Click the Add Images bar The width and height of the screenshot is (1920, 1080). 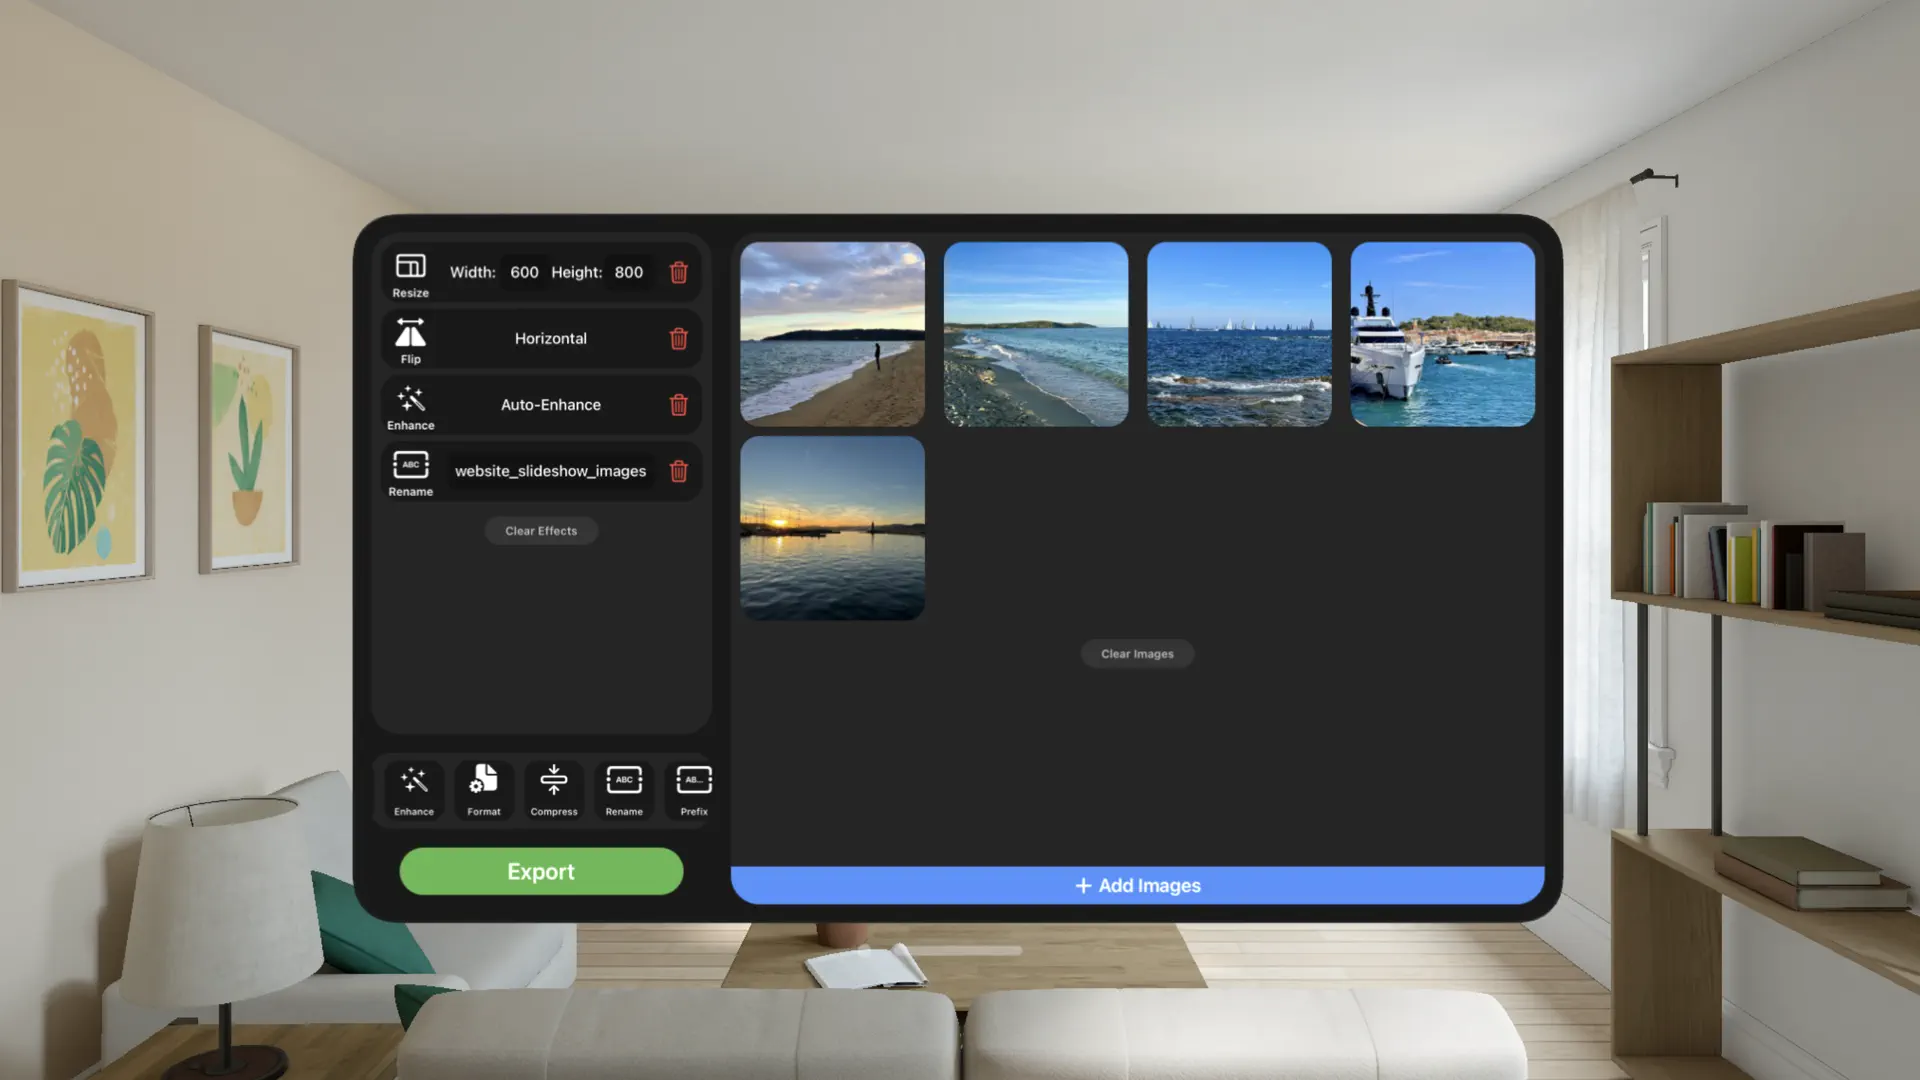(1136, 884)
